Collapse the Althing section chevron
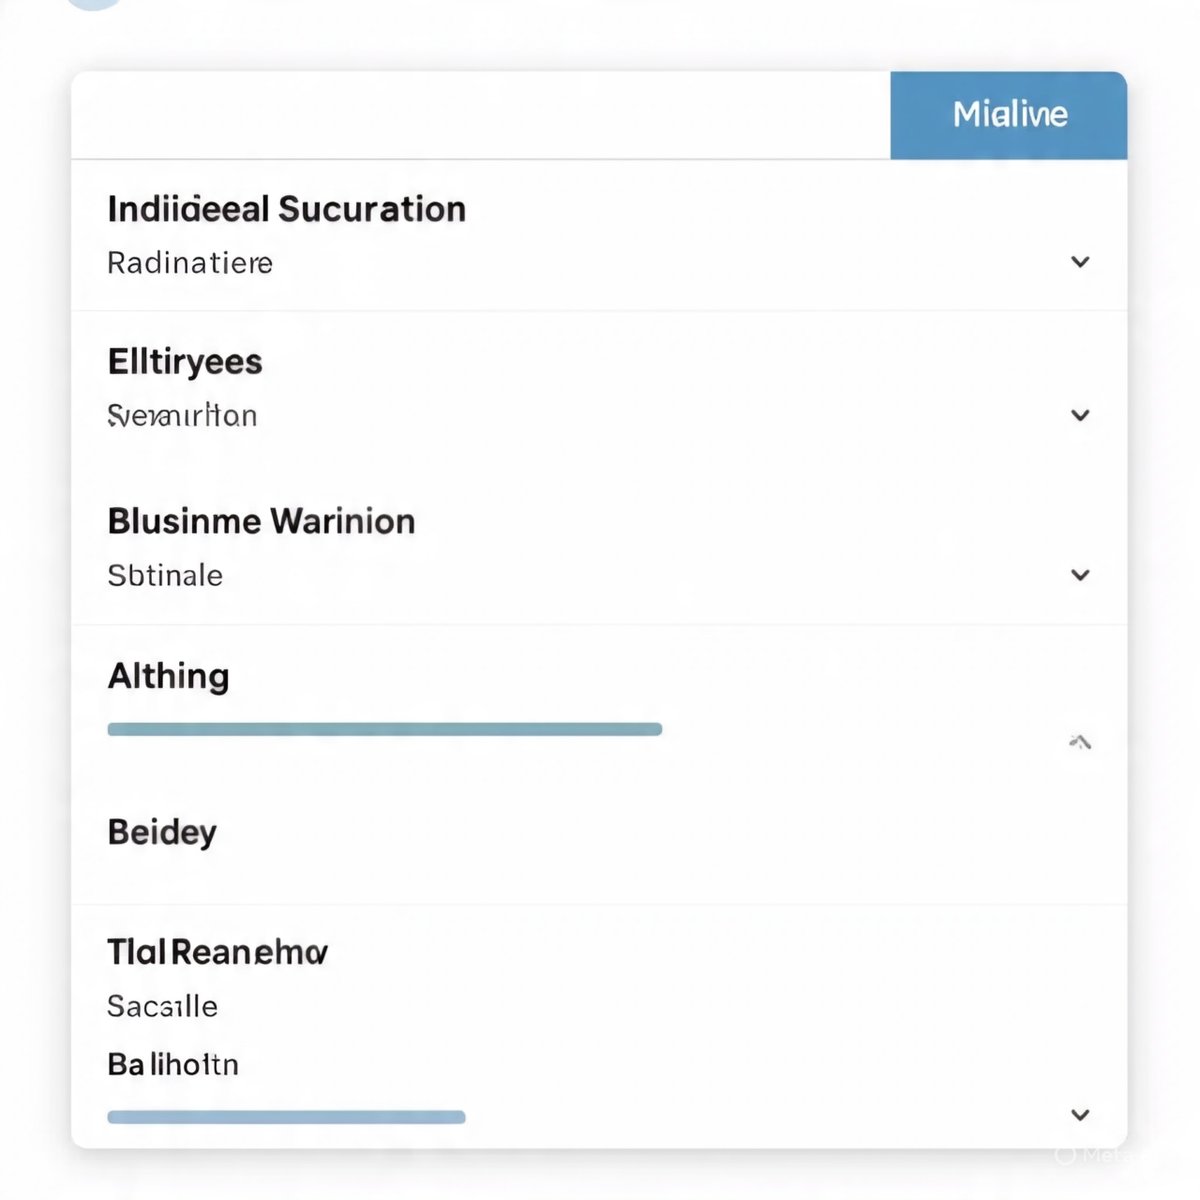Image resolution: width=1200 pixels, height=1200 pixels. click(1080, 742)
